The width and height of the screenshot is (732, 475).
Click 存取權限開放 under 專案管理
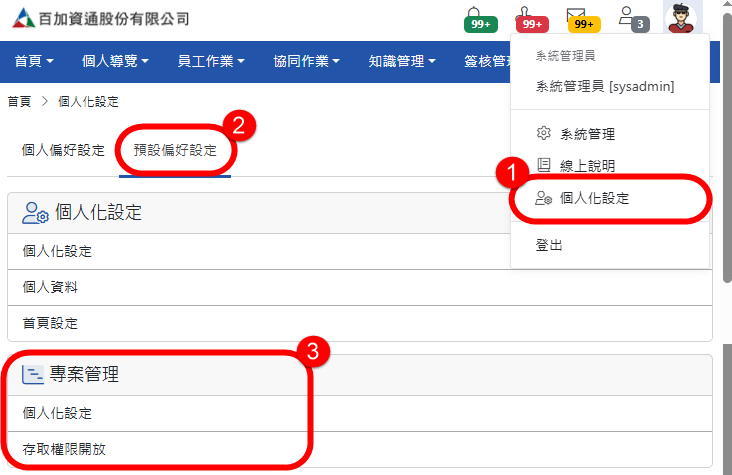tap(64, 449)
